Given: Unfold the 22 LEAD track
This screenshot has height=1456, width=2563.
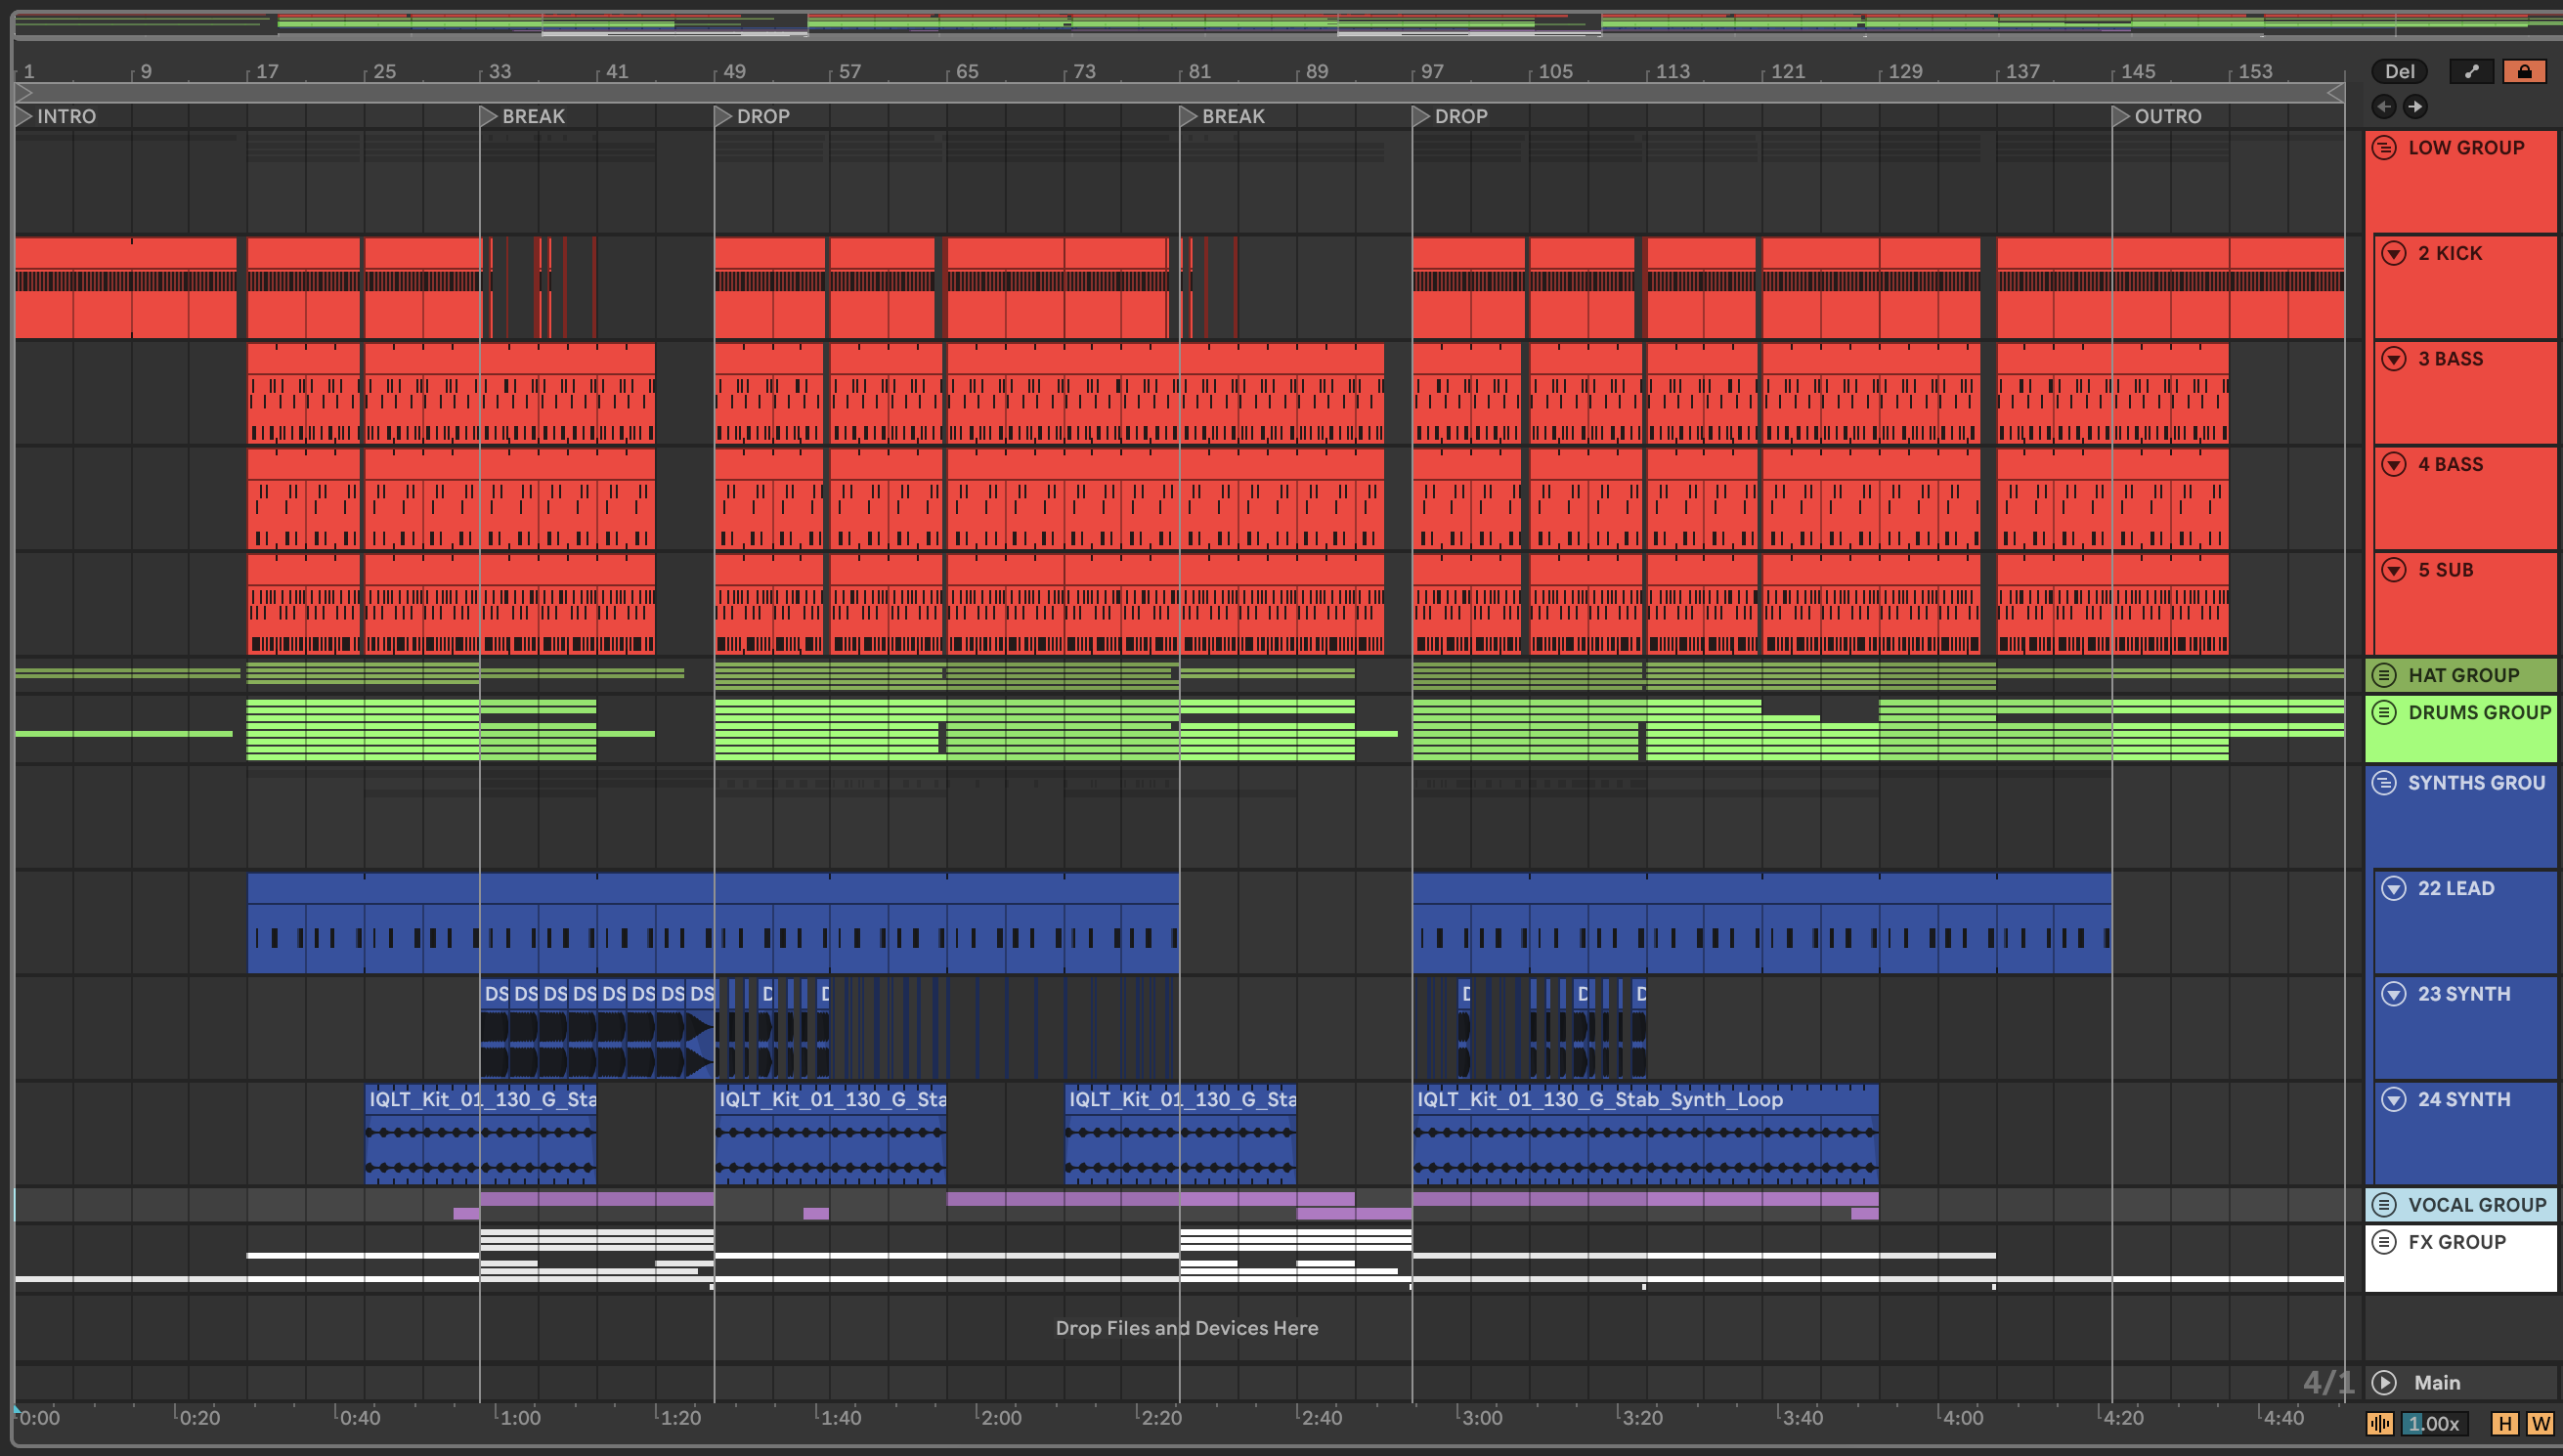Looking at the screenshot, I should [x=2393, y=888].
